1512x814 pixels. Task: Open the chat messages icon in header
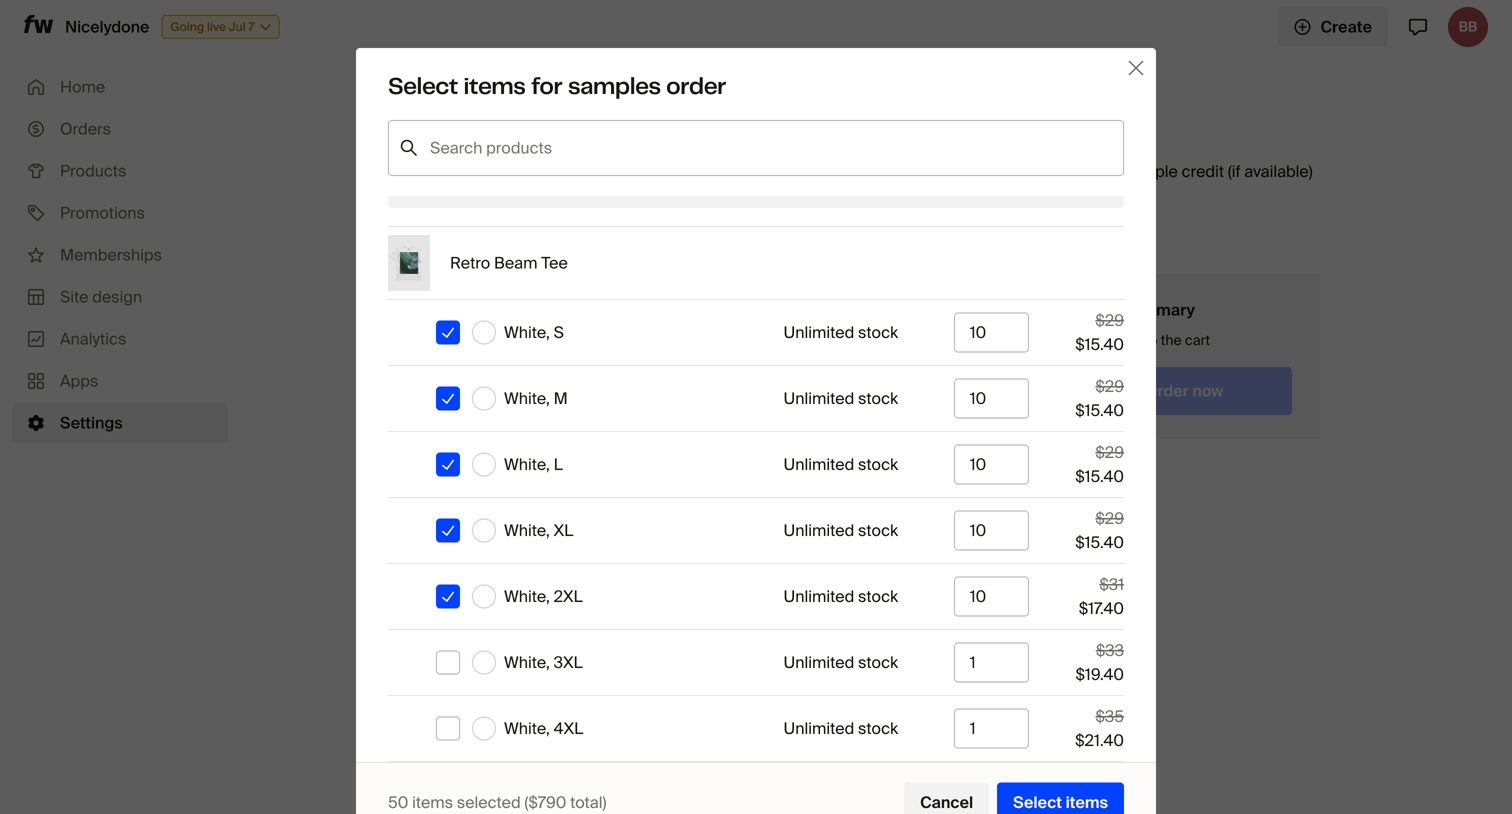point(1418,27)
